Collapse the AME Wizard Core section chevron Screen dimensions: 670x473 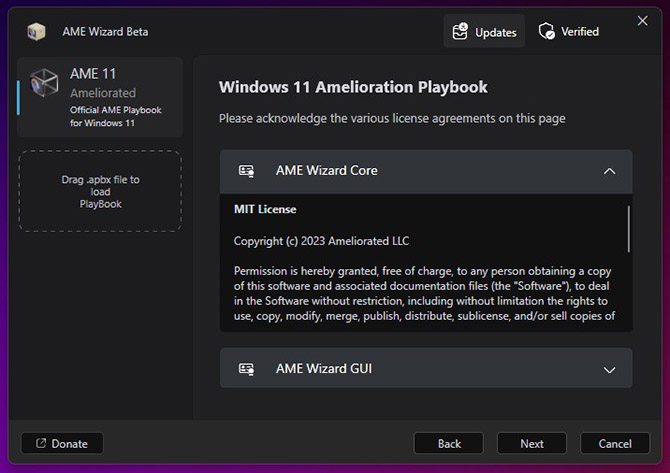pos(609,171)
